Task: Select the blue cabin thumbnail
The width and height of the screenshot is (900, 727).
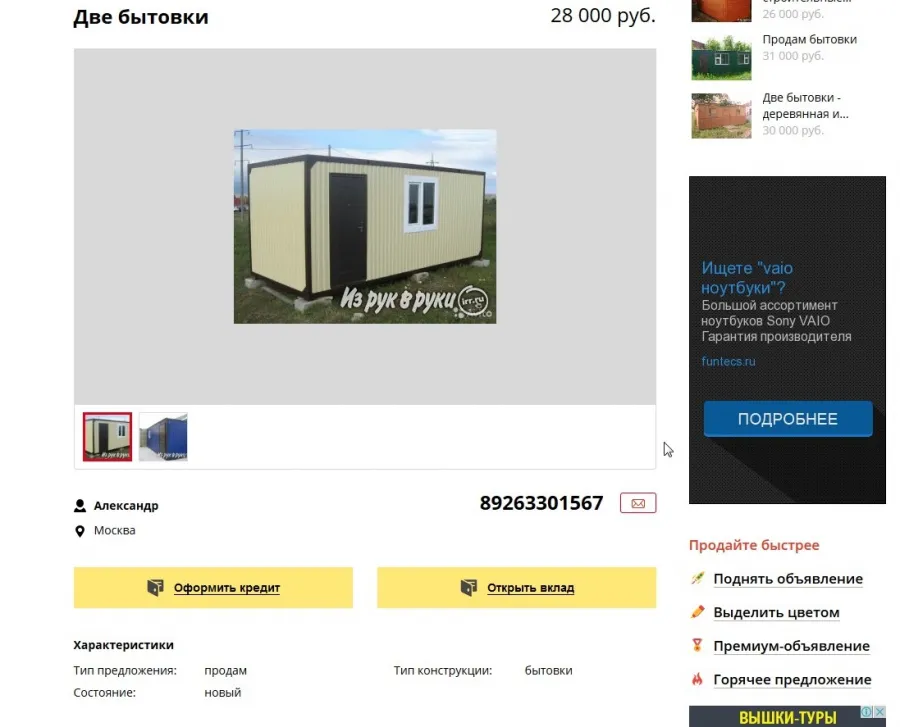Action: [x=163, y=437]
